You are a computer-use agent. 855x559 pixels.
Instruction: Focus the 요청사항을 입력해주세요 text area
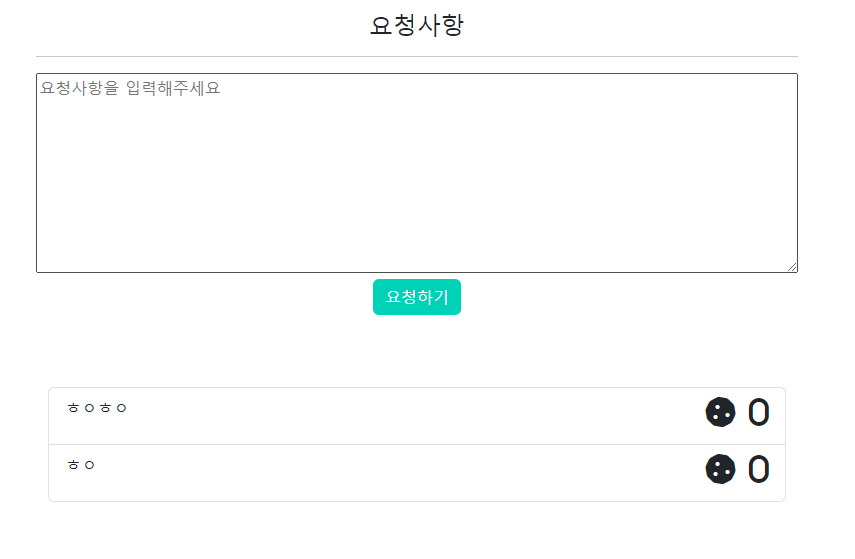click(417, 173)
